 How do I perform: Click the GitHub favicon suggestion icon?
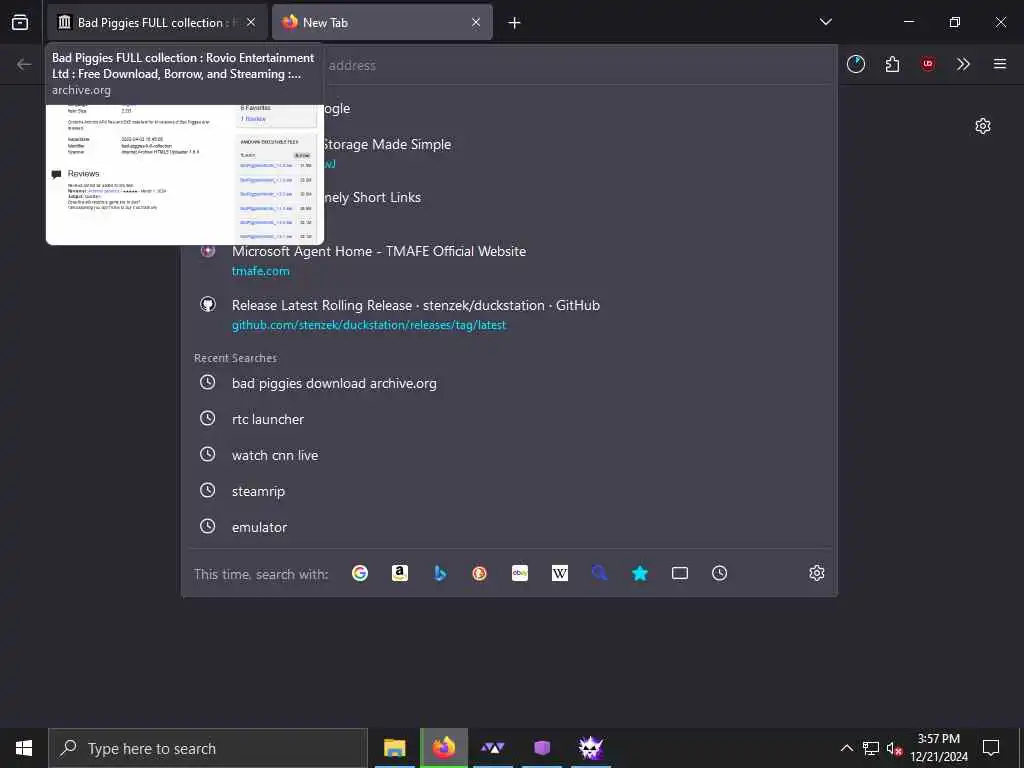point(208,305)
